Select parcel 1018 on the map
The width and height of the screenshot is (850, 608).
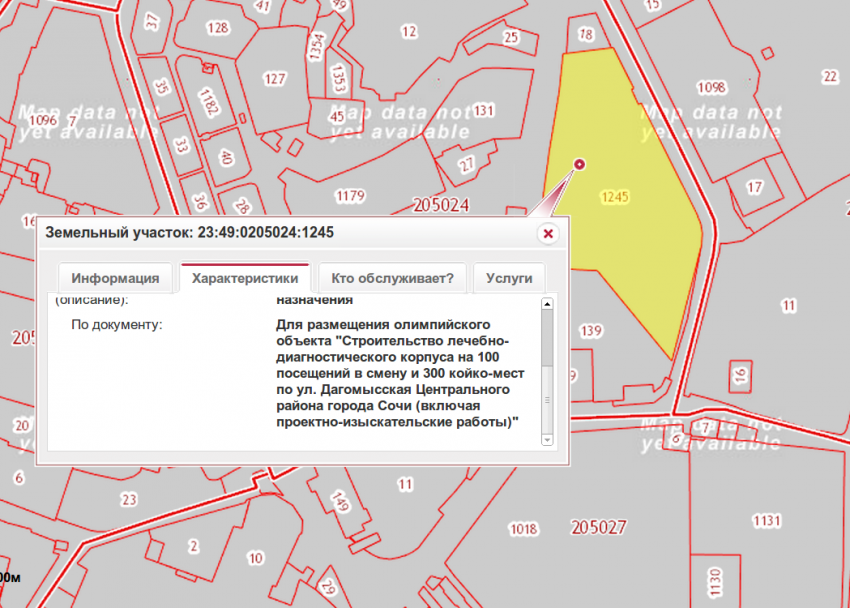point(523,529)
